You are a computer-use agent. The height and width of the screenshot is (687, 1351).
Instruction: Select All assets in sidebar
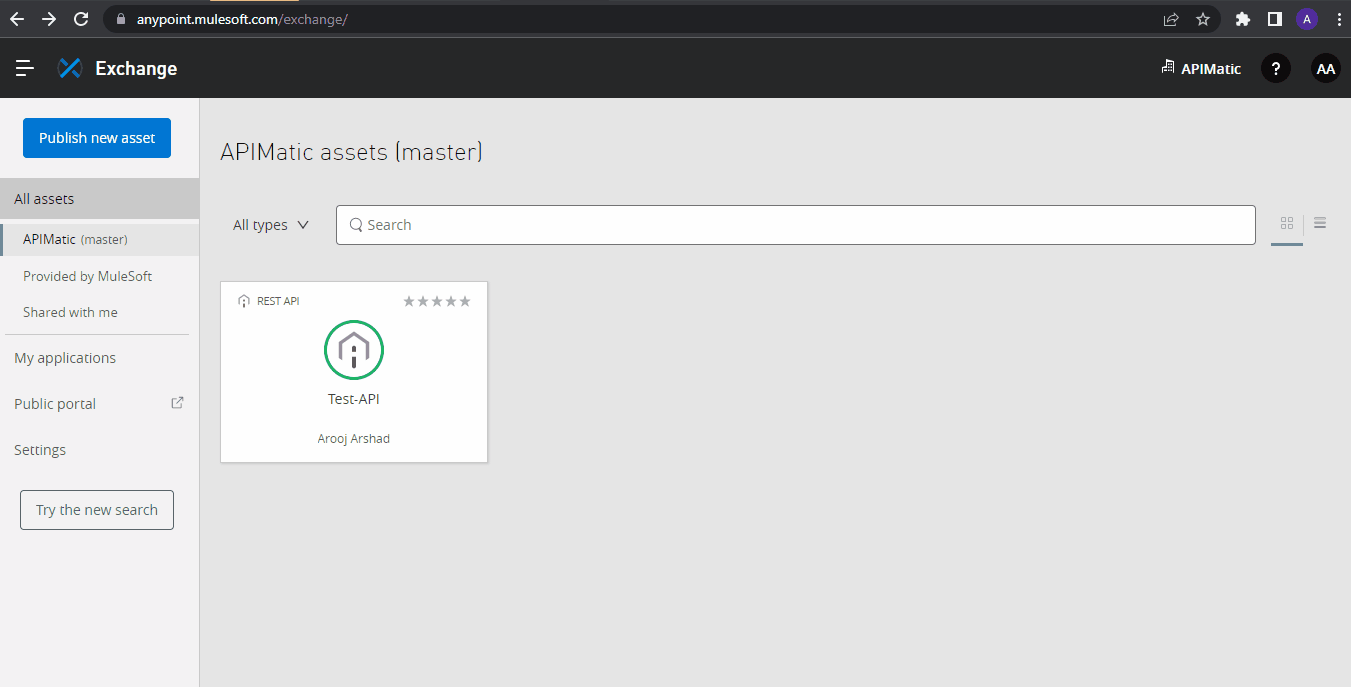pyautogui.click(x=100, y=199)
